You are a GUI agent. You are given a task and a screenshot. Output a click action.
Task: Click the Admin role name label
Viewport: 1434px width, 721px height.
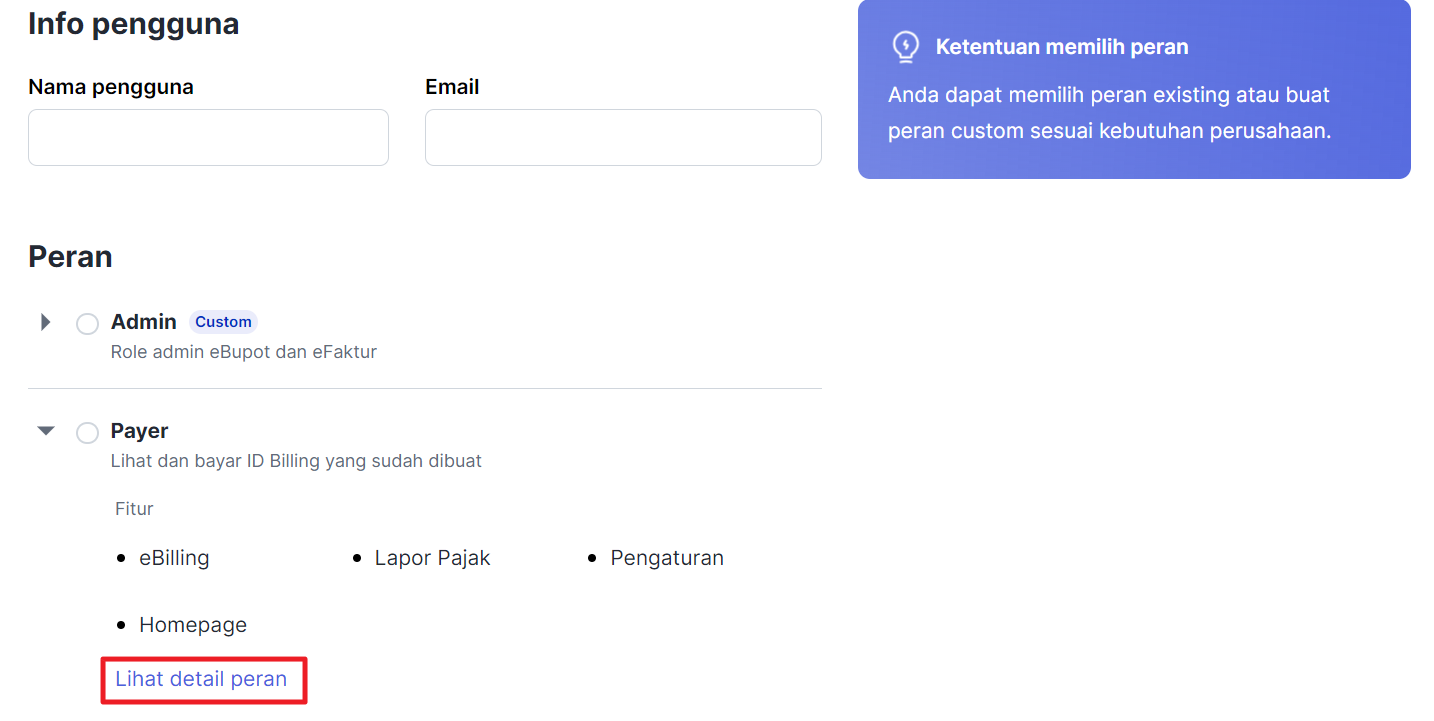144,322
